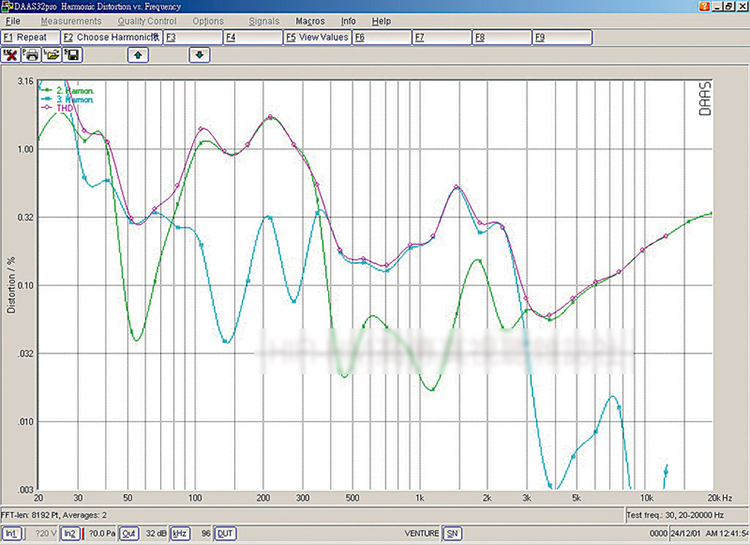Click the 2. Harmon. legend entry
This screenshot has width=750, height=545.
68,90
